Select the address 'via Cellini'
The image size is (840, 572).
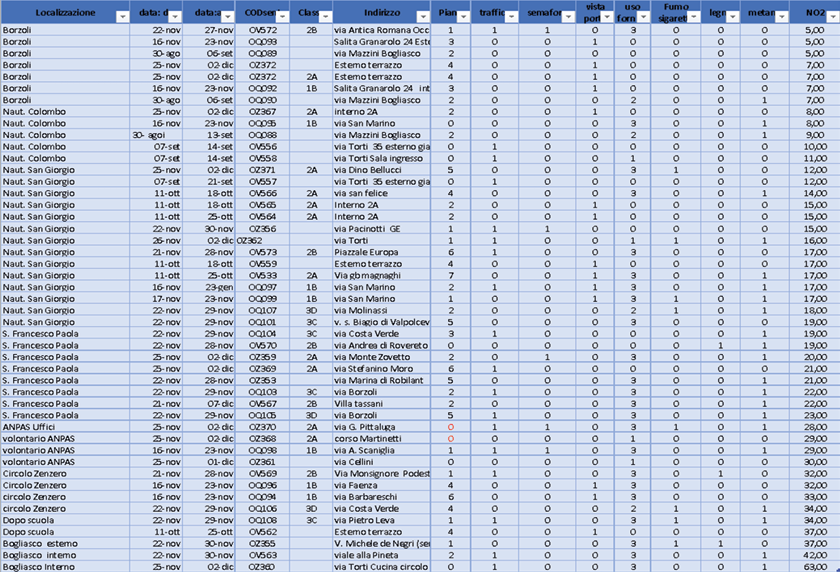point(381,462)
